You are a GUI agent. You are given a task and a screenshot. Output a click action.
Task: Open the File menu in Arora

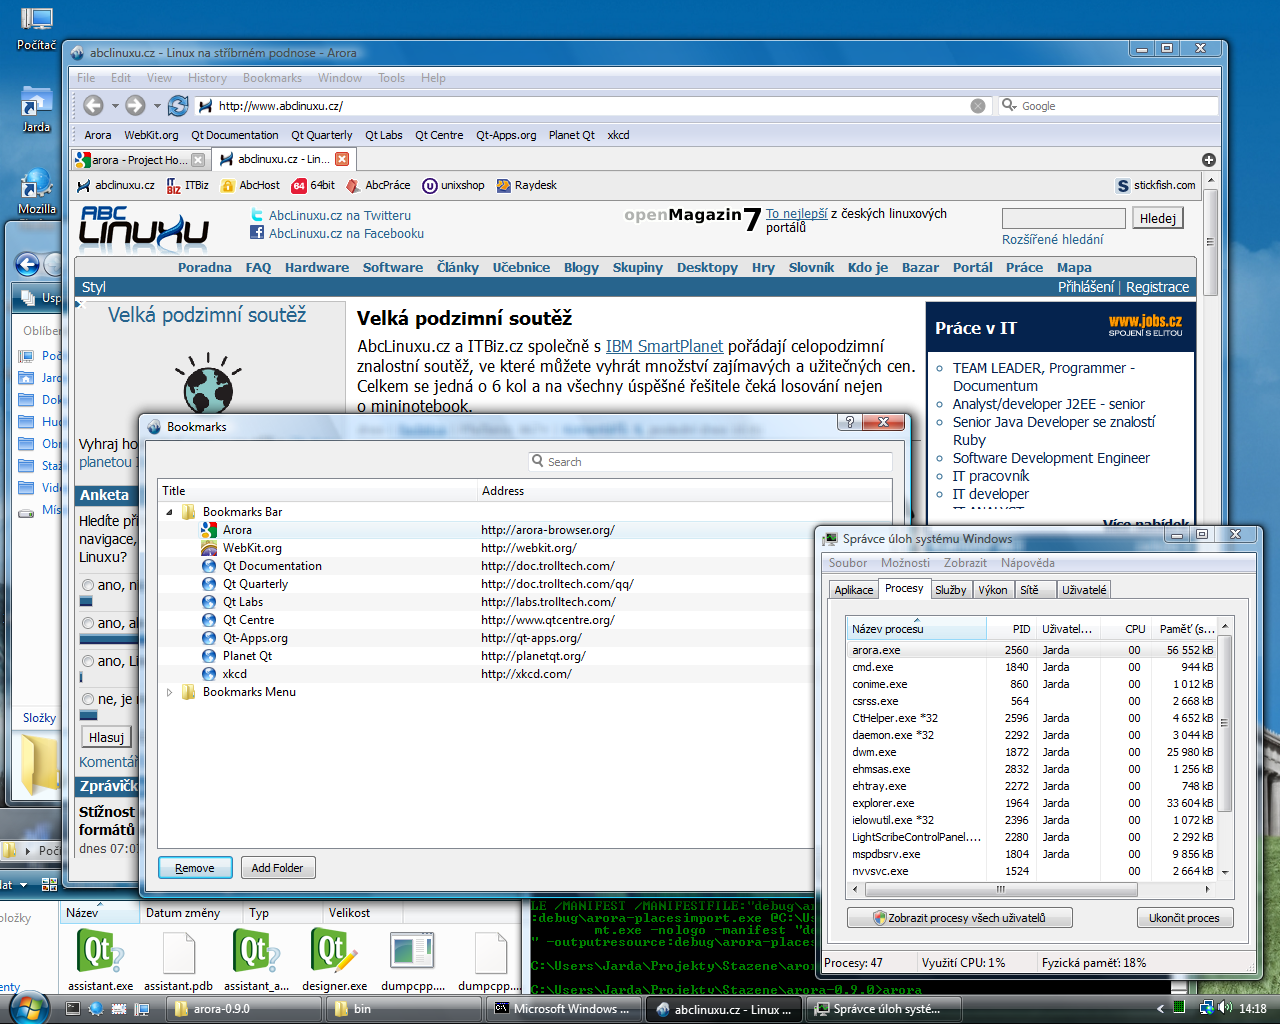(86, 78)
